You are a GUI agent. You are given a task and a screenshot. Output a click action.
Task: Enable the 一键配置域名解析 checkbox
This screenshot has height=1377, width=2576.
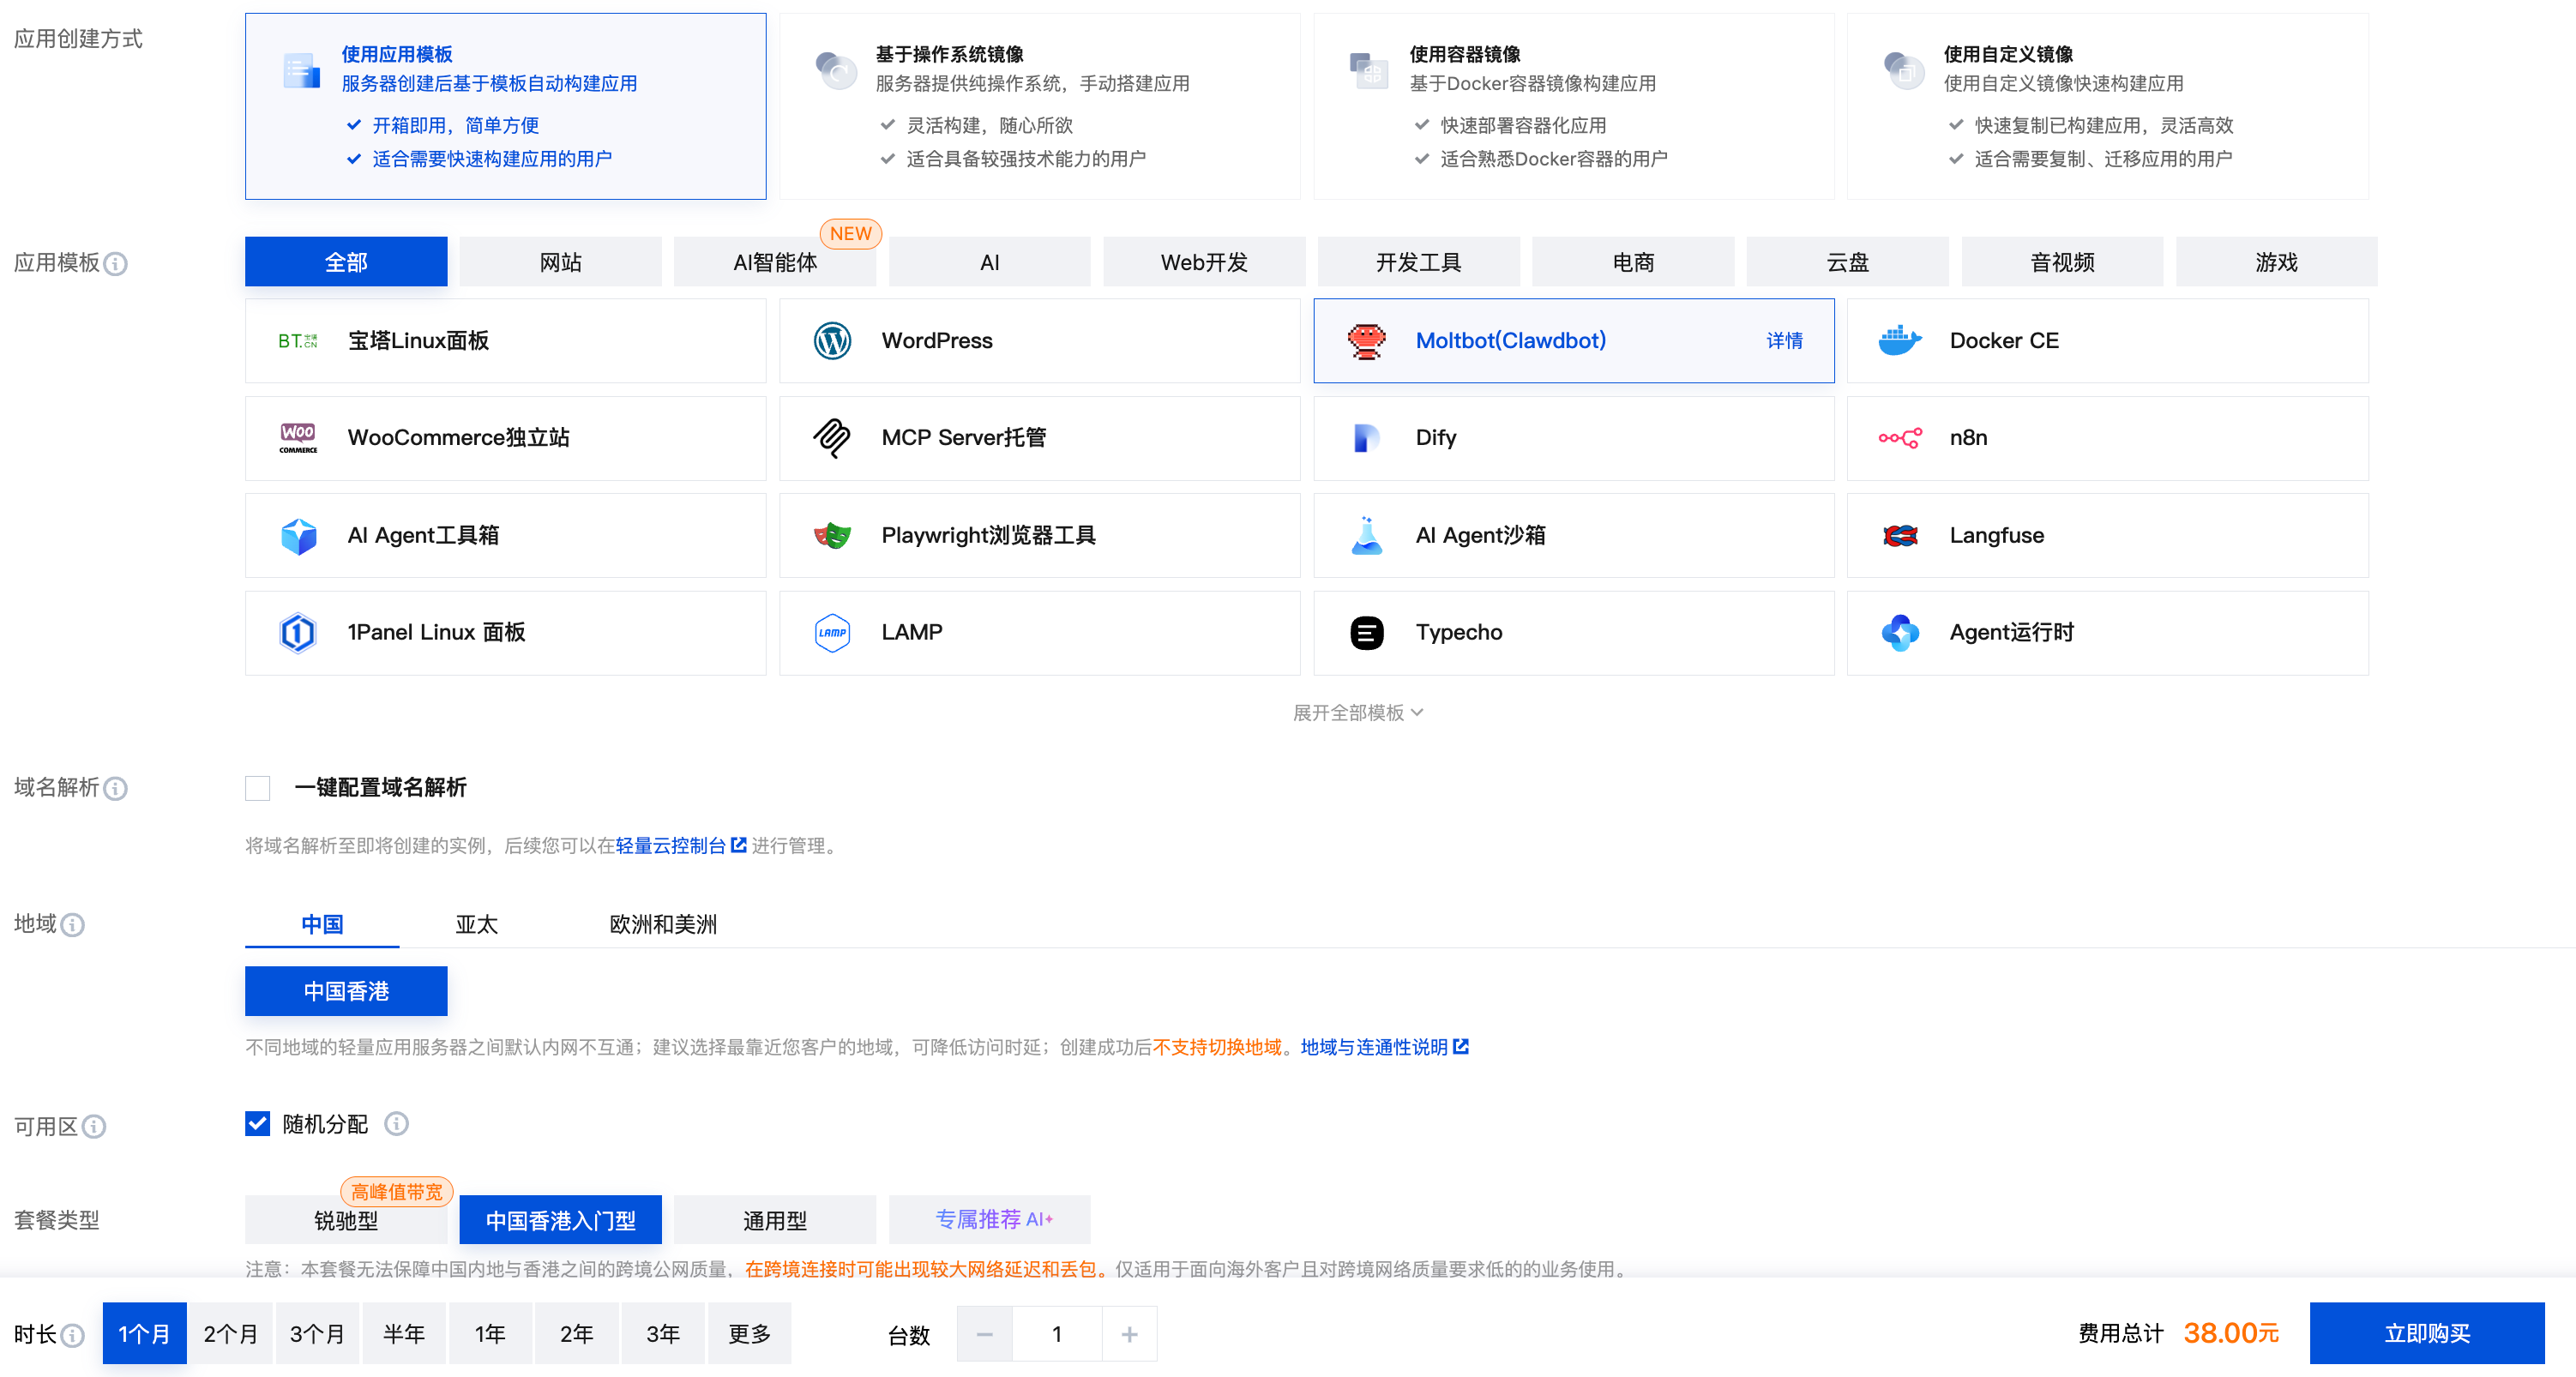click(x=258, y=788)
